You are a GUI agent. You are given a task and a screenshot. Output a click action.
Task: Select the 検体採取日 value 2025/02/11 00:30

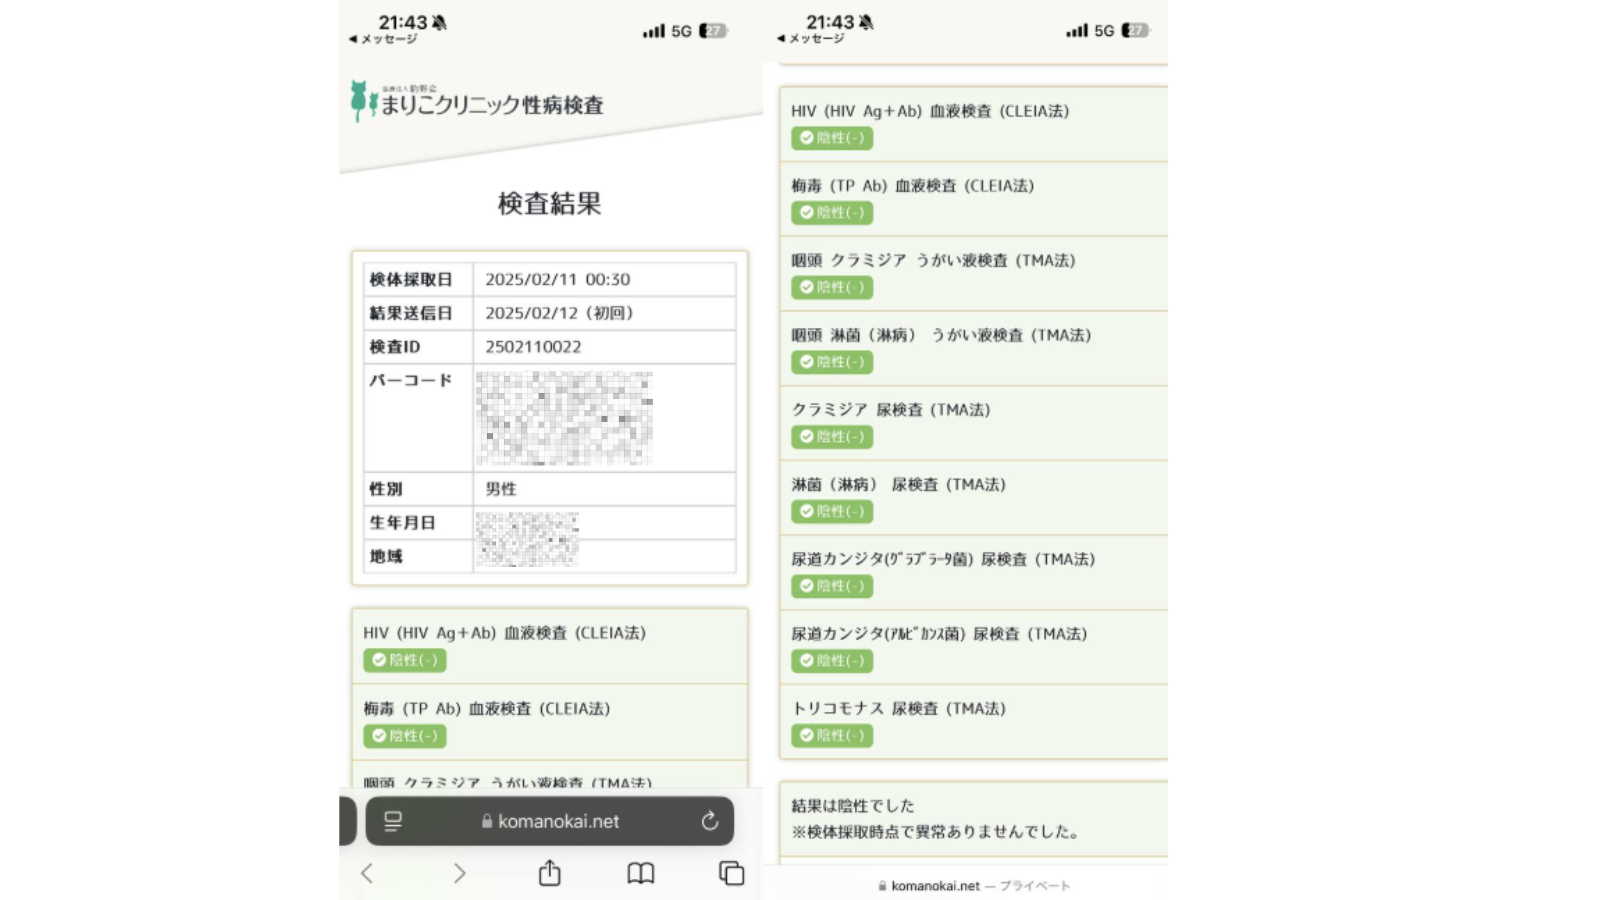pos(558,279)
